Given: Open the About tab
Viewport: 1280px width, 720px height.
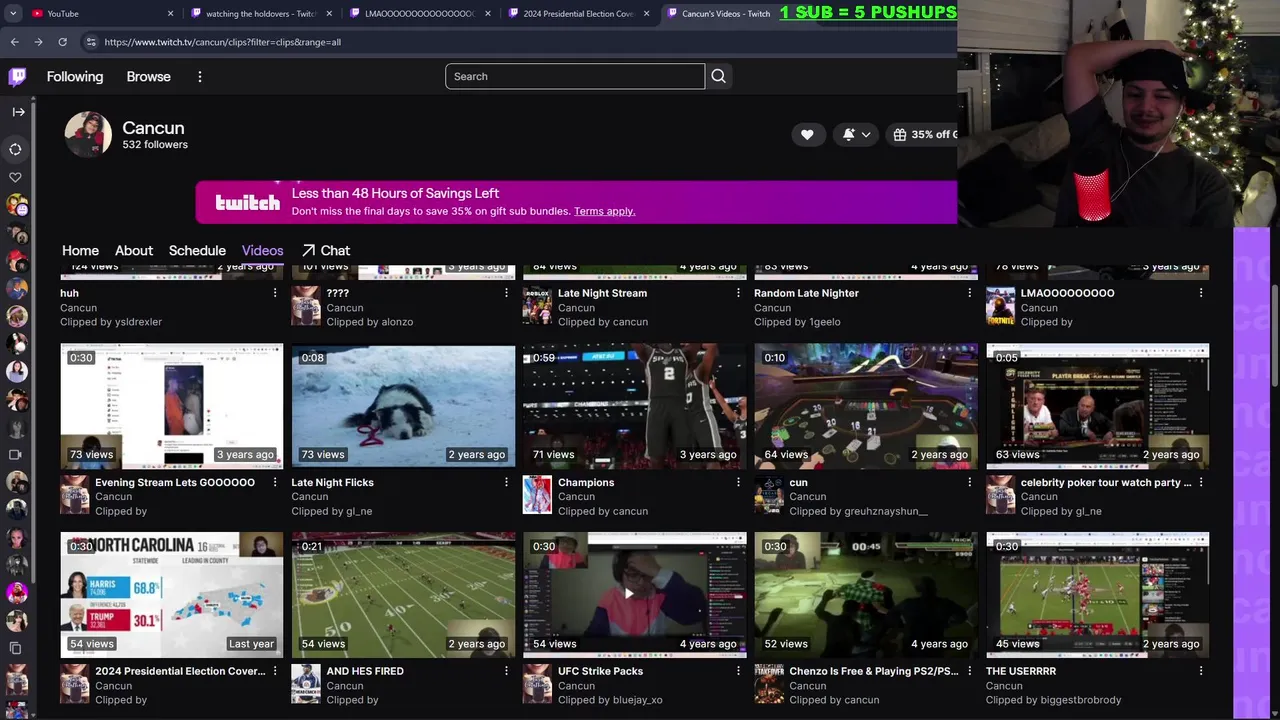Looking at the screenshot, I should [134, 251].
